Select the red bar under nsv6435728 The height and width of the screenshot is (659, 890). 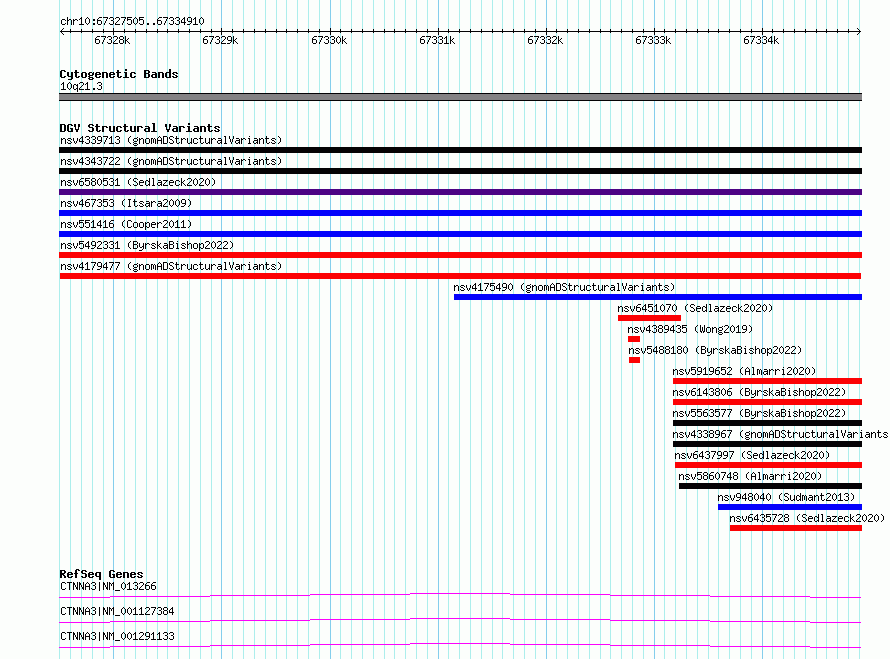796,528
